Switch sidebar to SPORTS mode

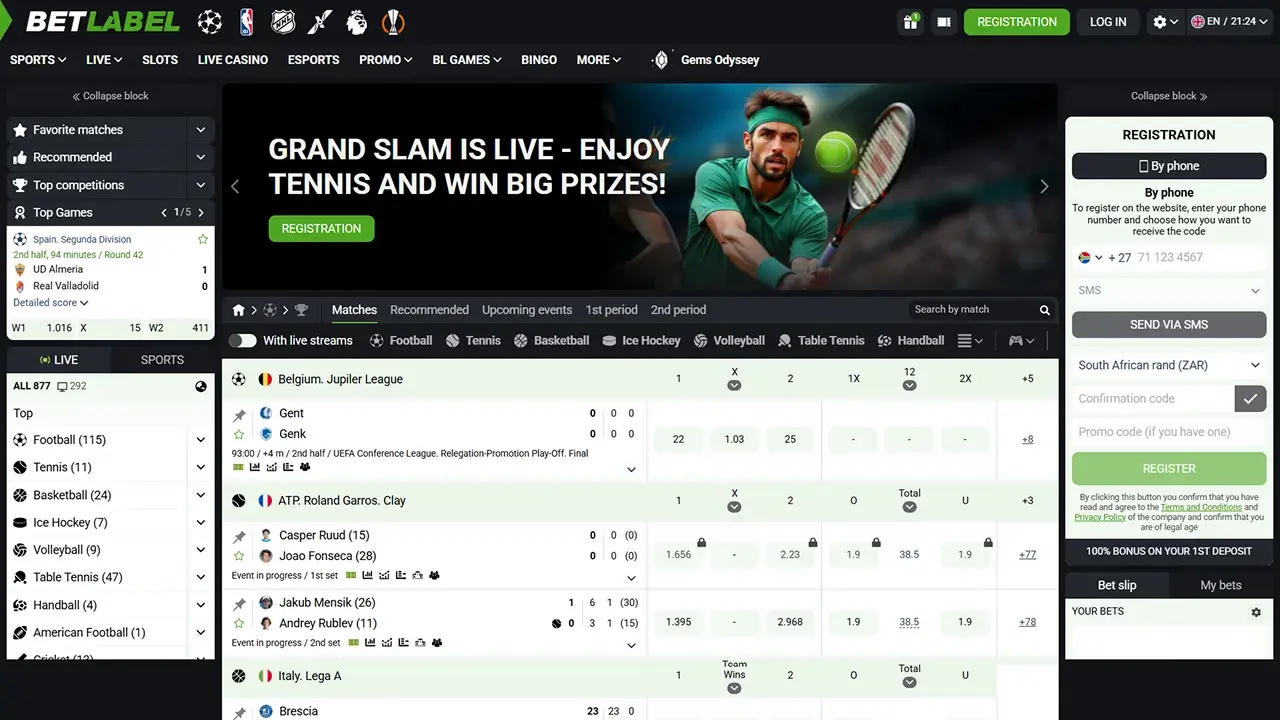[162, 360]
